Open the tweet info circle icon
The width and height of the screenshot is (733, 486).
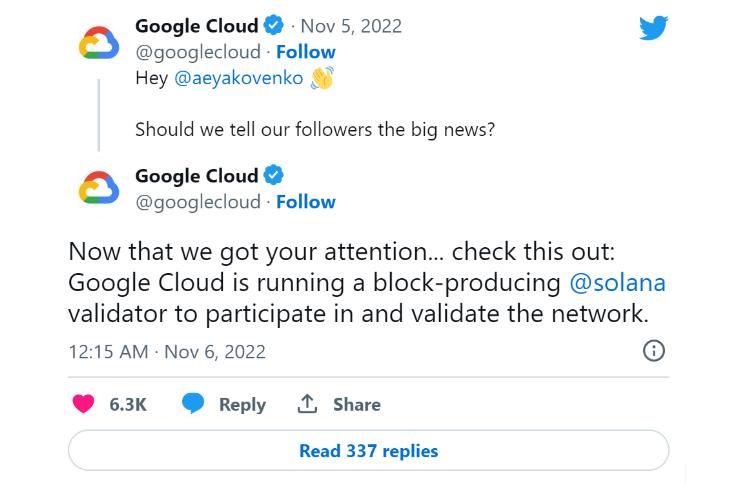(654, 350)
